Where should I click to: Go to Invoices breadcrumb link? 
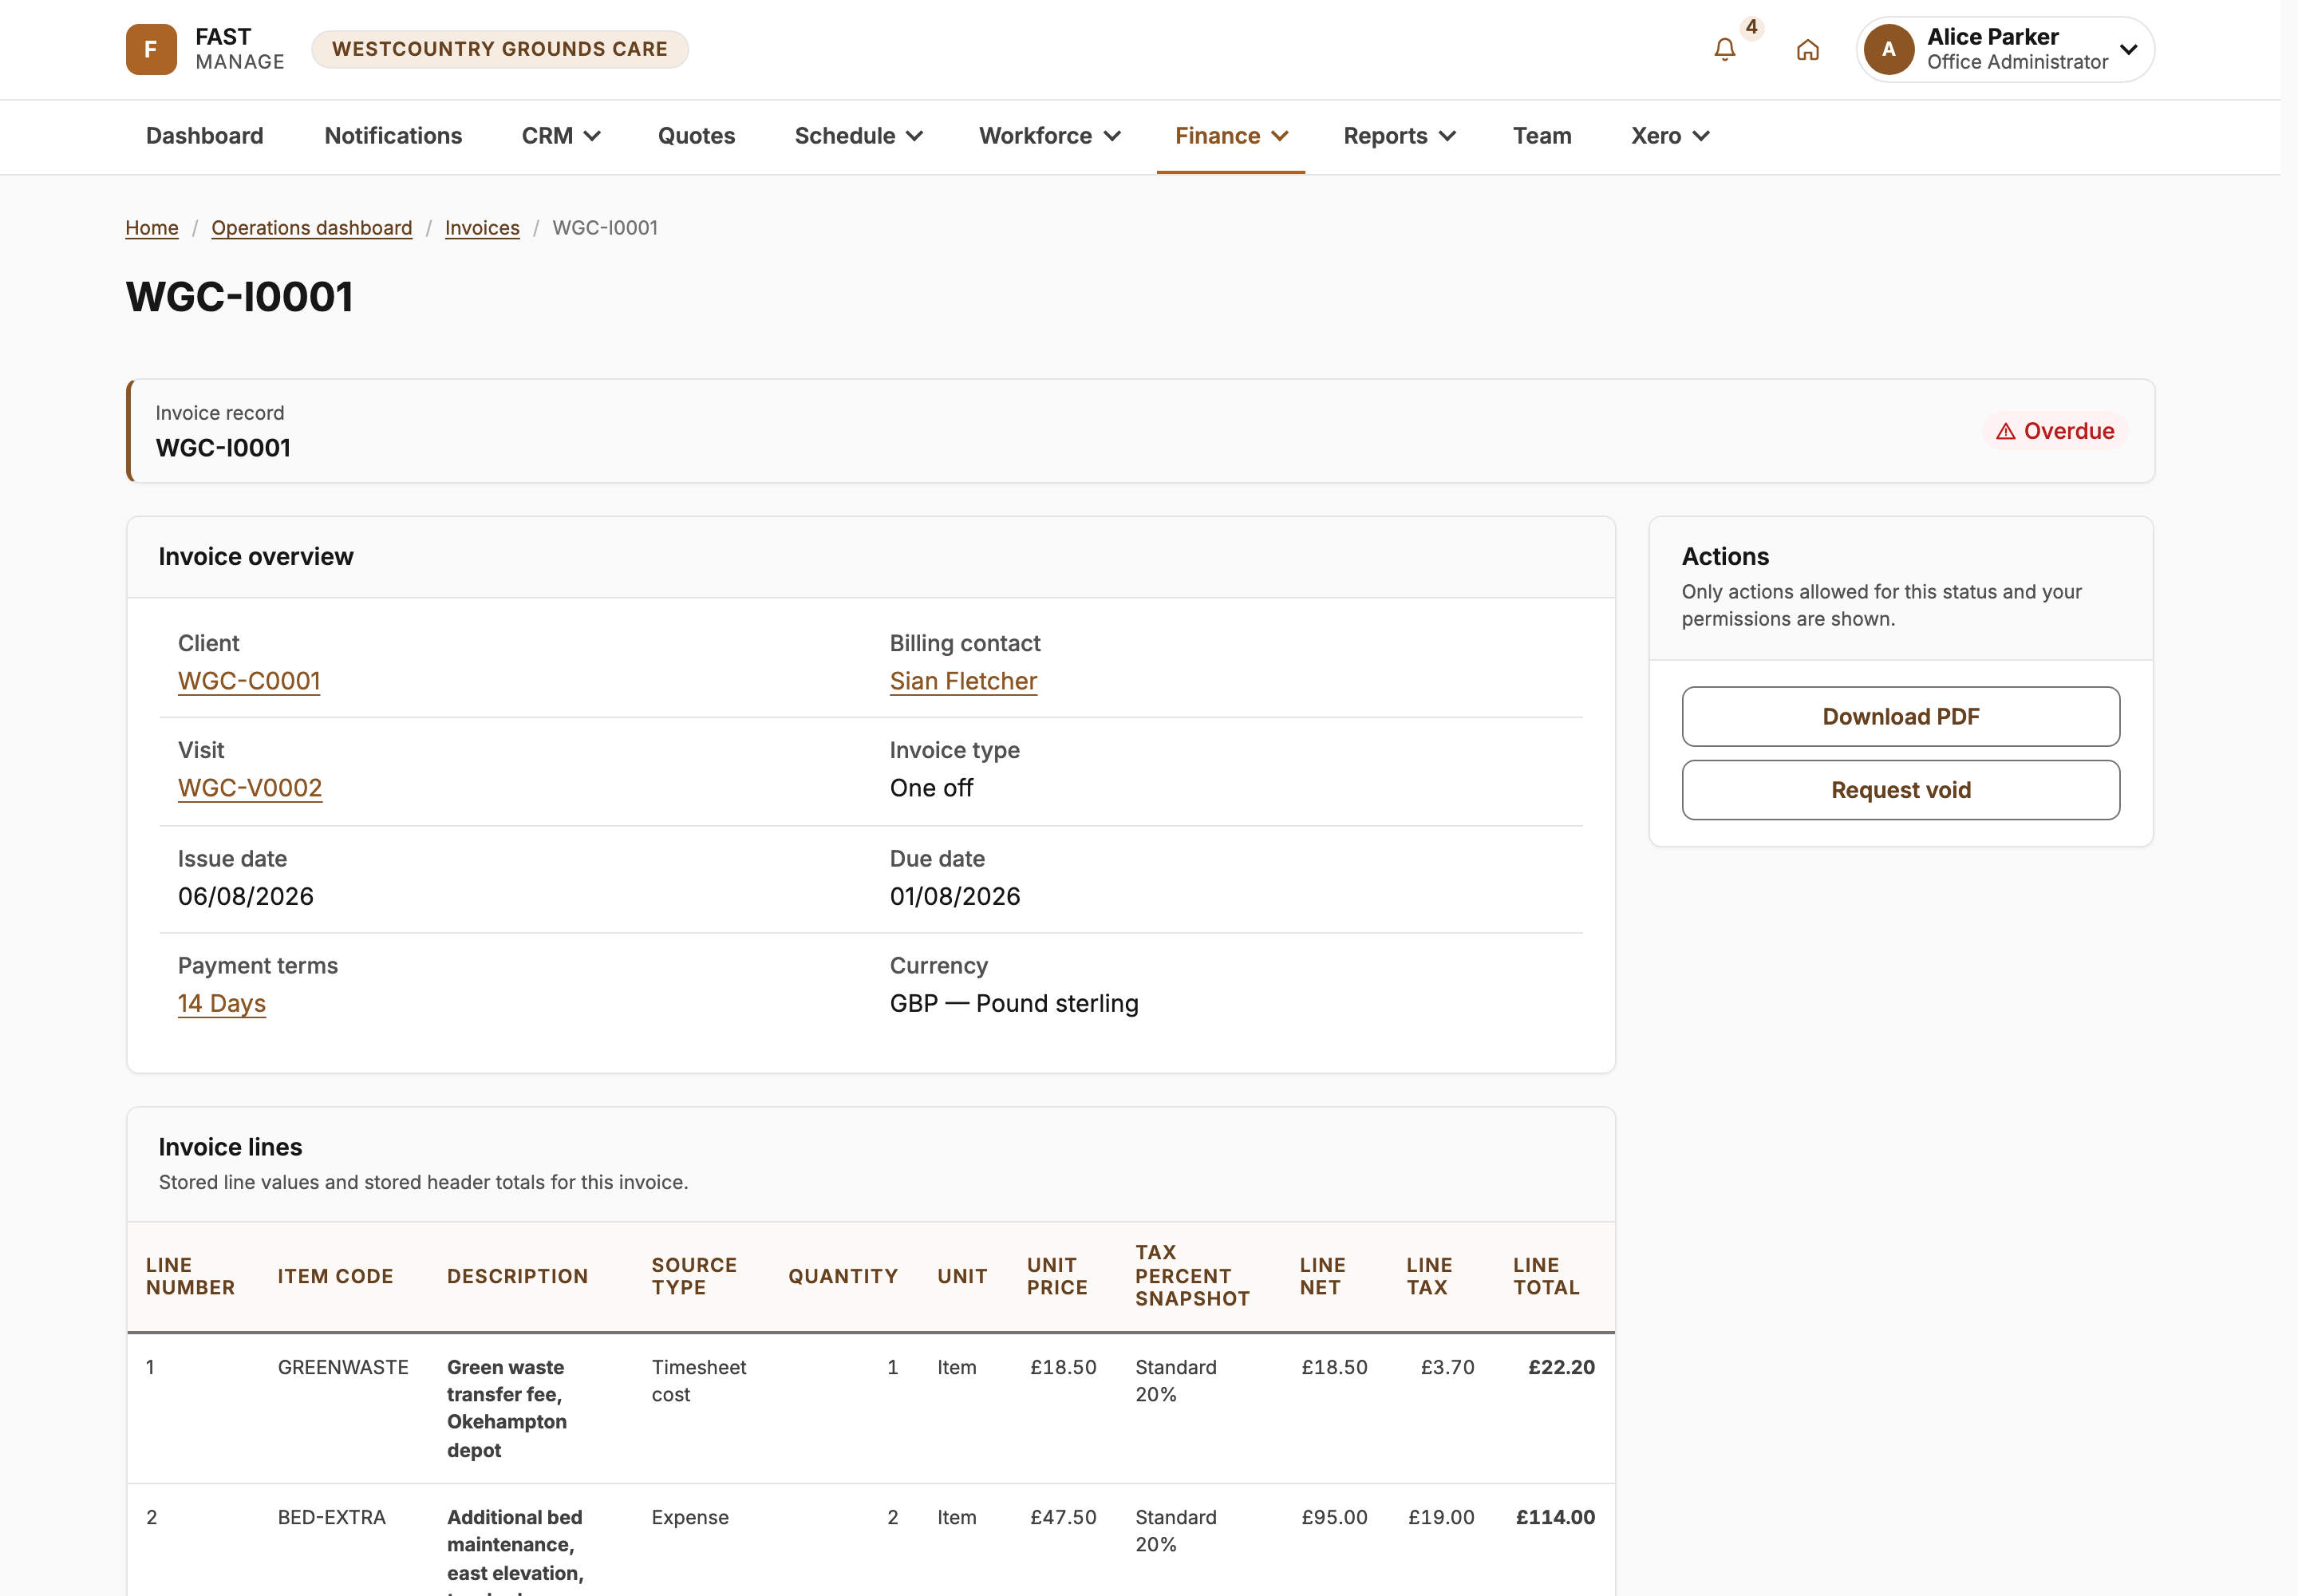tap(482, 228)
